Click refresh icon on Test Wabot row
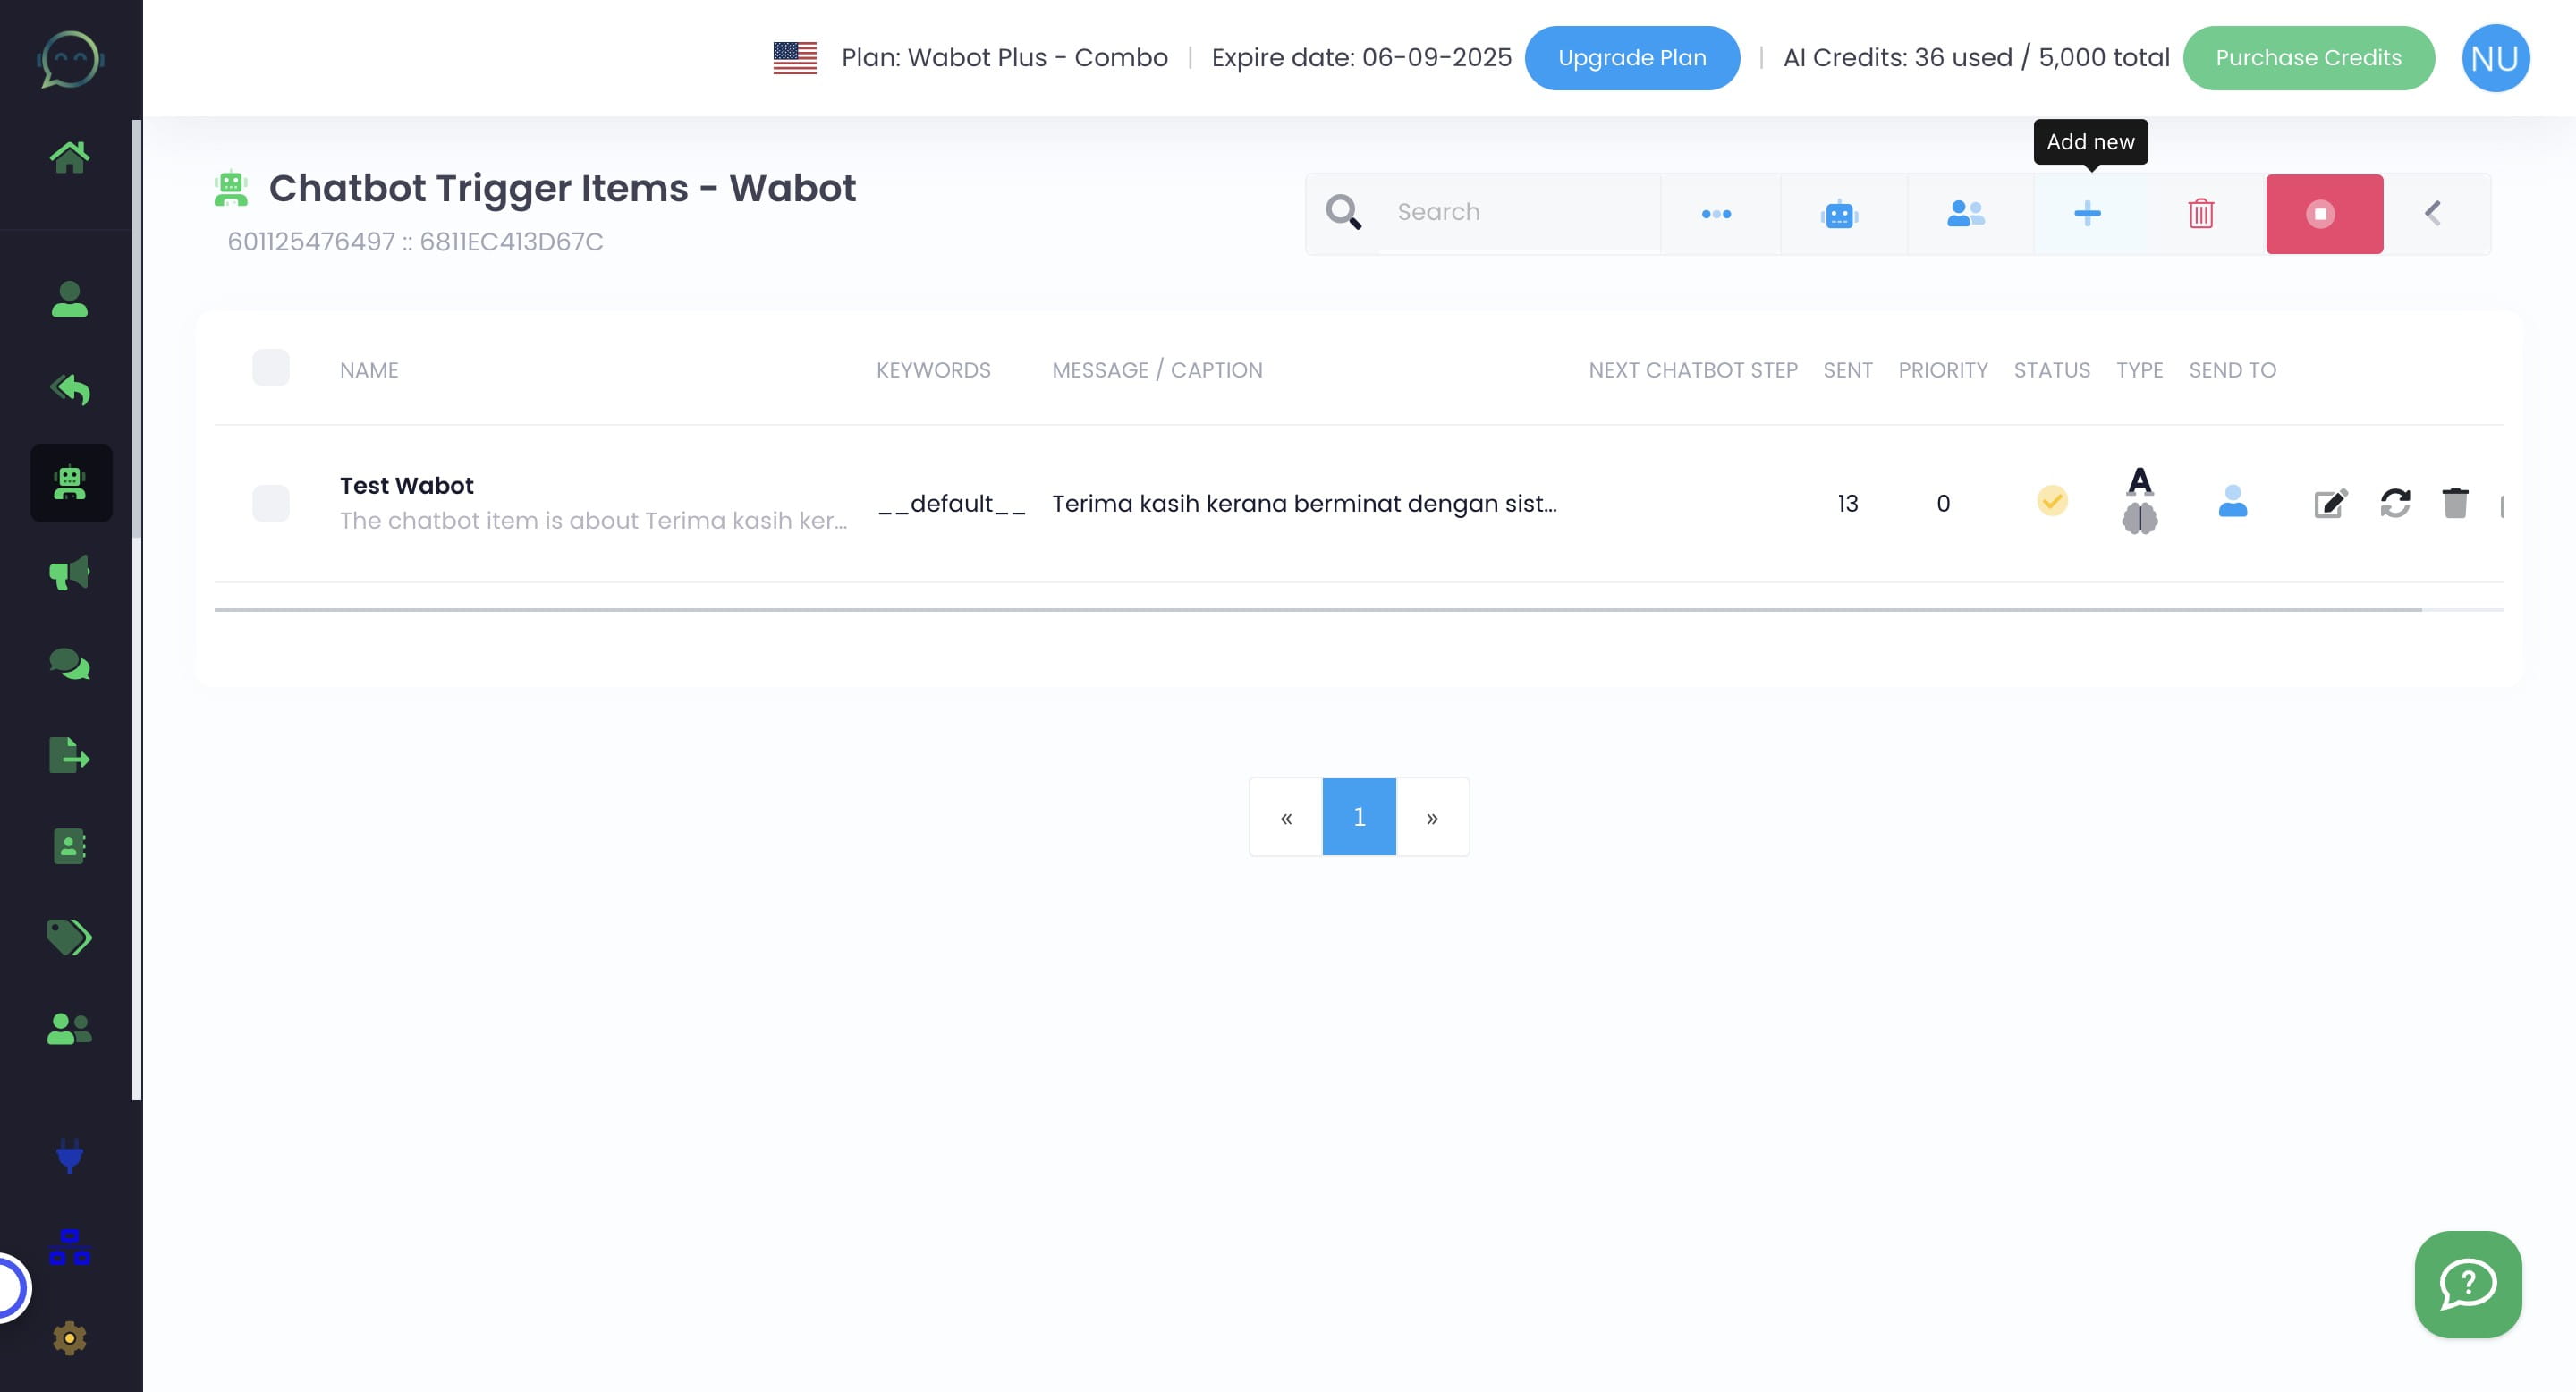This screenshot has height=1392, width=2576. click(x=2395, y=503)
